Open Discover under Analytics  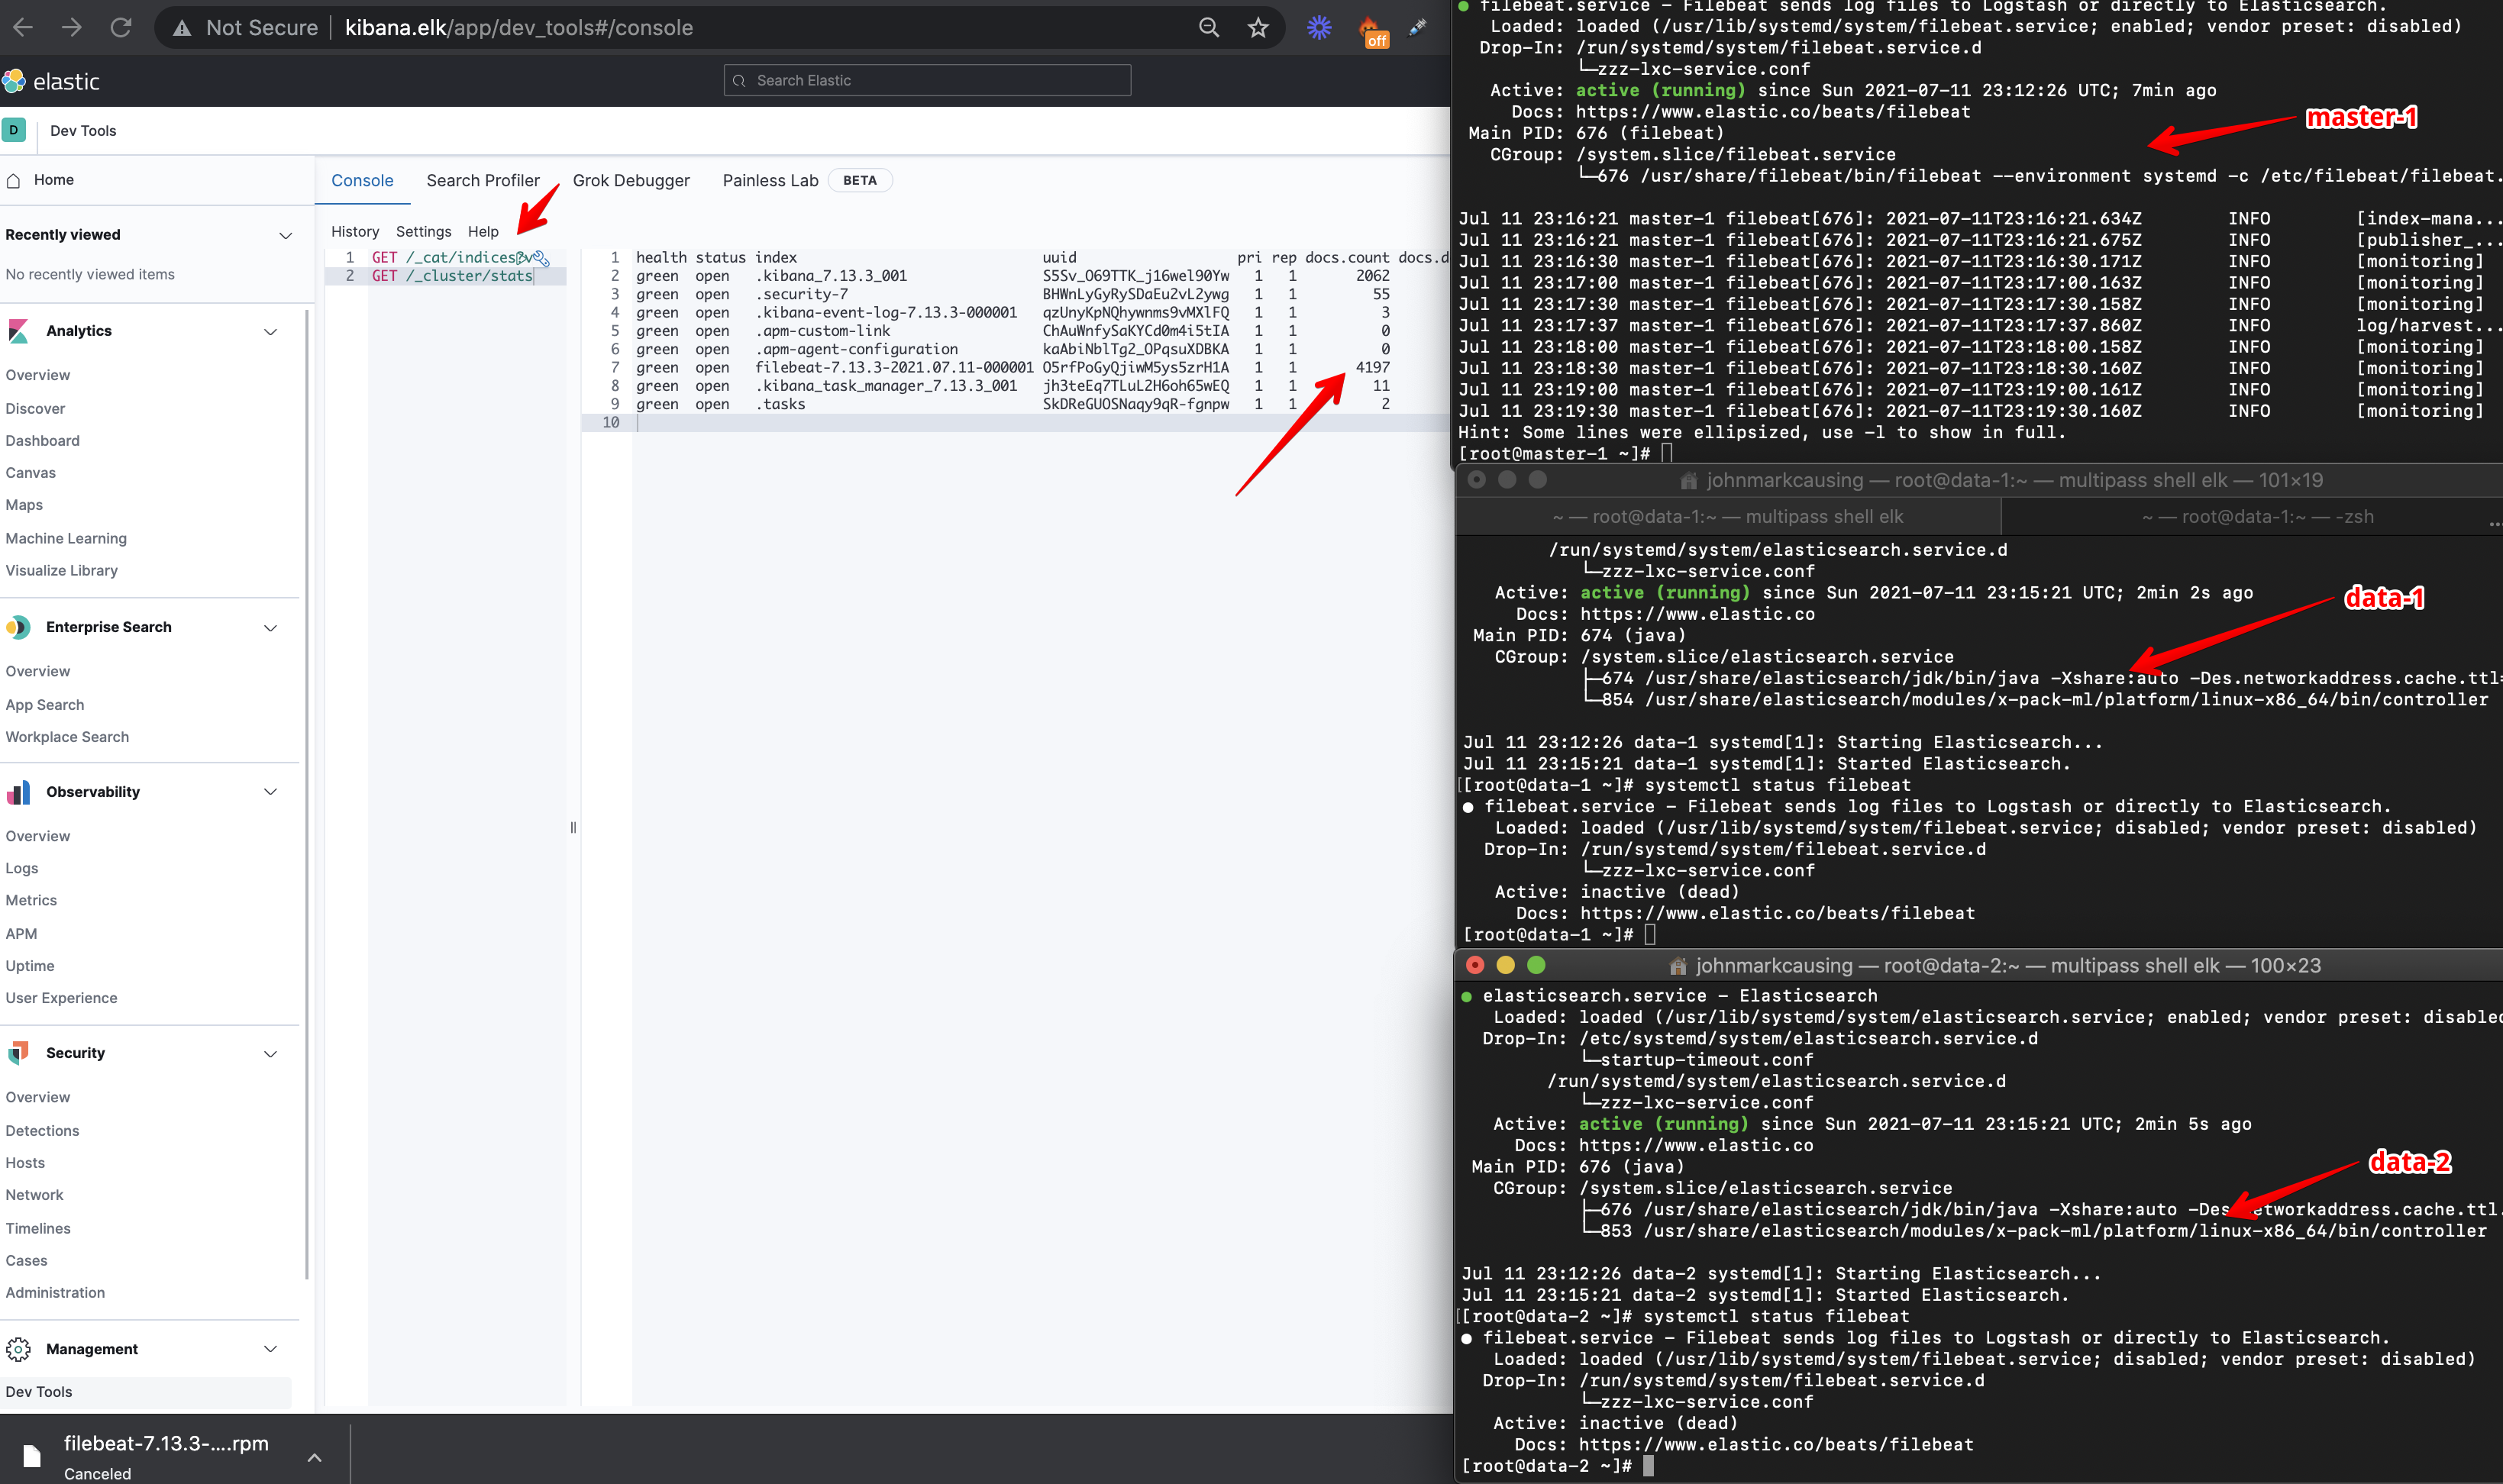coord(35,408)
